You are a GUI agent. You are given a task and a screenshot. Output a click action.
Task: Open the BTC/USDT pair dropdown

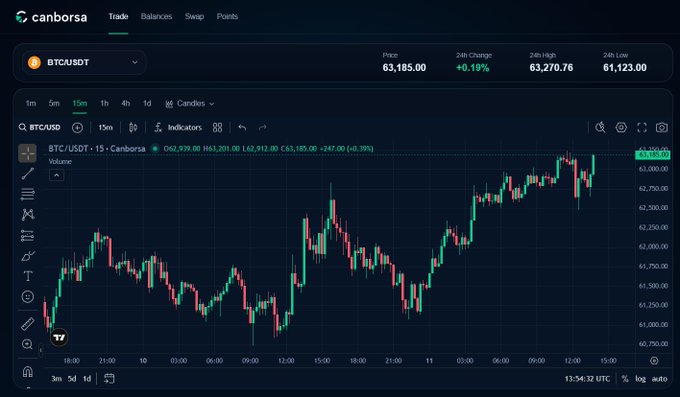(84, 62)
